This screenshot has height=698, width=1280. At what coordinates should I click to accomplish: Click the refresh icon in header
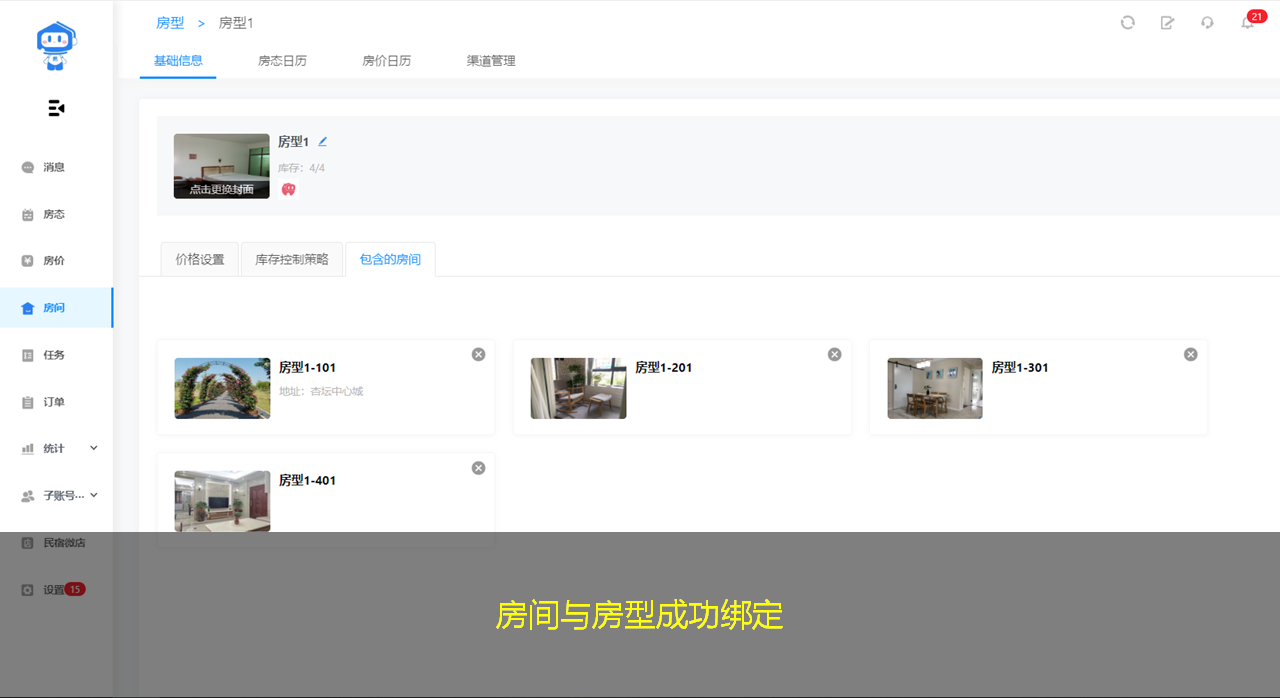click(x=1128, y=22)
